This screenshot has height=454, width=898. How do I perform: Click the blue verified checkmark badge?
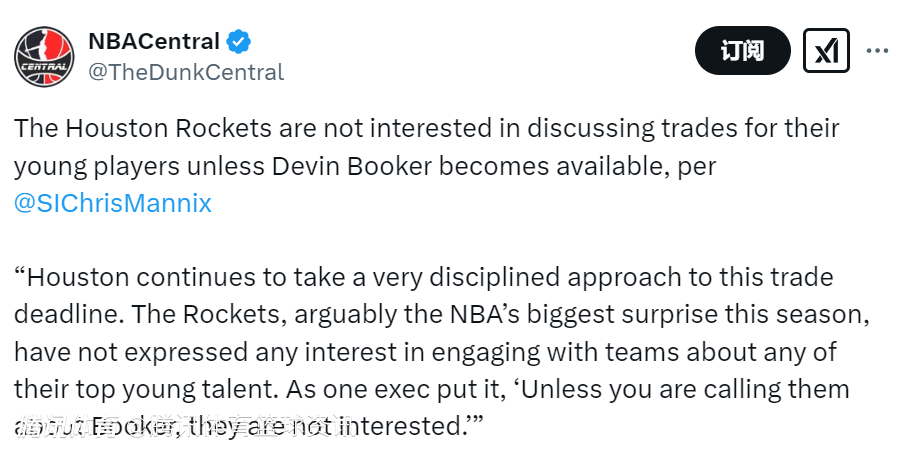tap(238, 42)
